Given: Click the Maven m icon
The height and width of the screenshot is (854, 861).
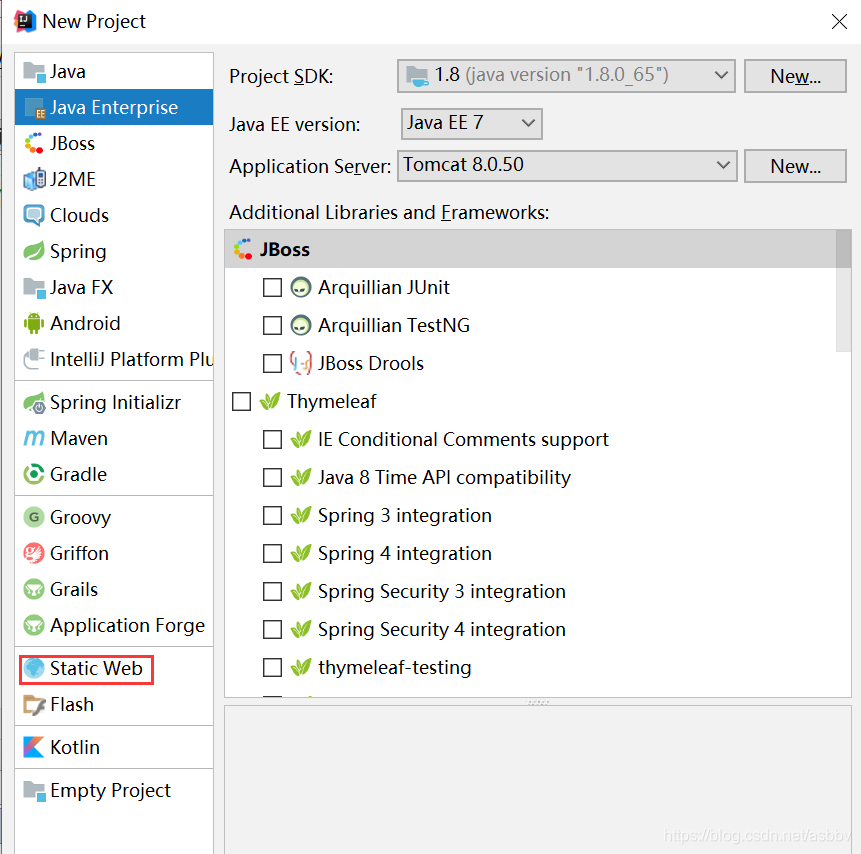Looking at the screenshot, I should point(34,438).
